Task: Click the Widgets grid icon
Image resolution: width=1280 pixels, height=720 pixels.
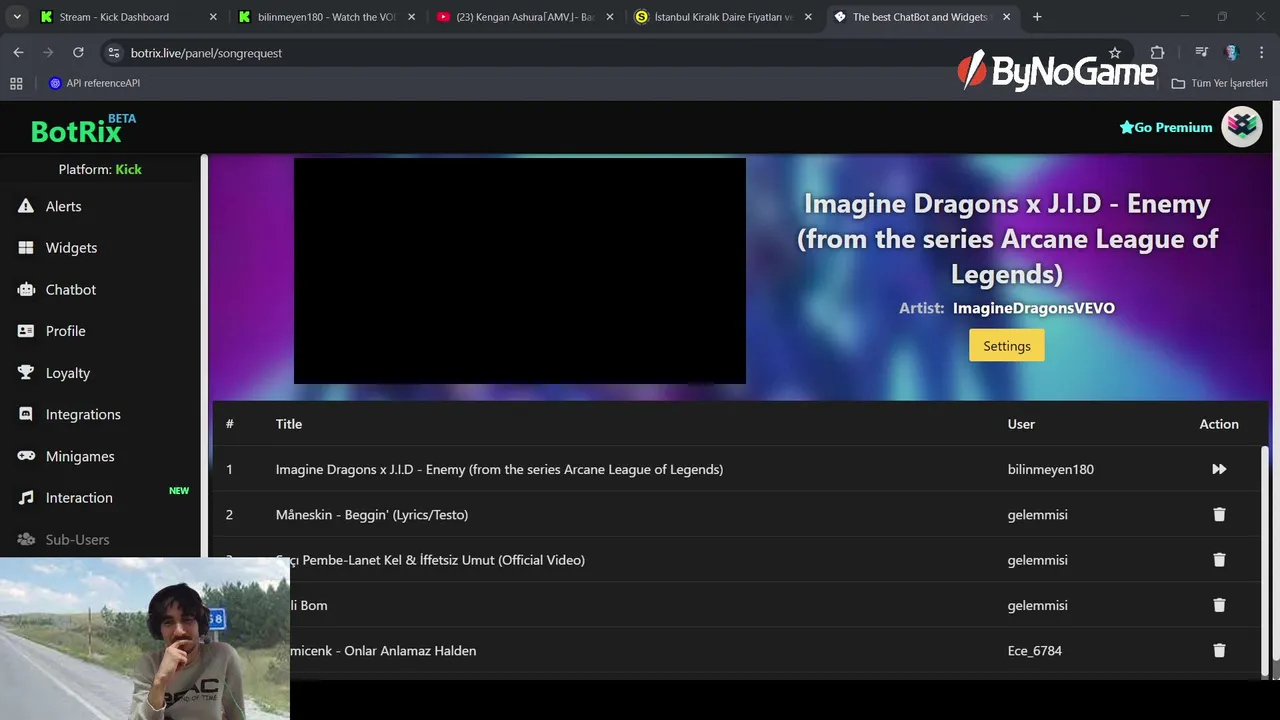Action: coord(26,248)
